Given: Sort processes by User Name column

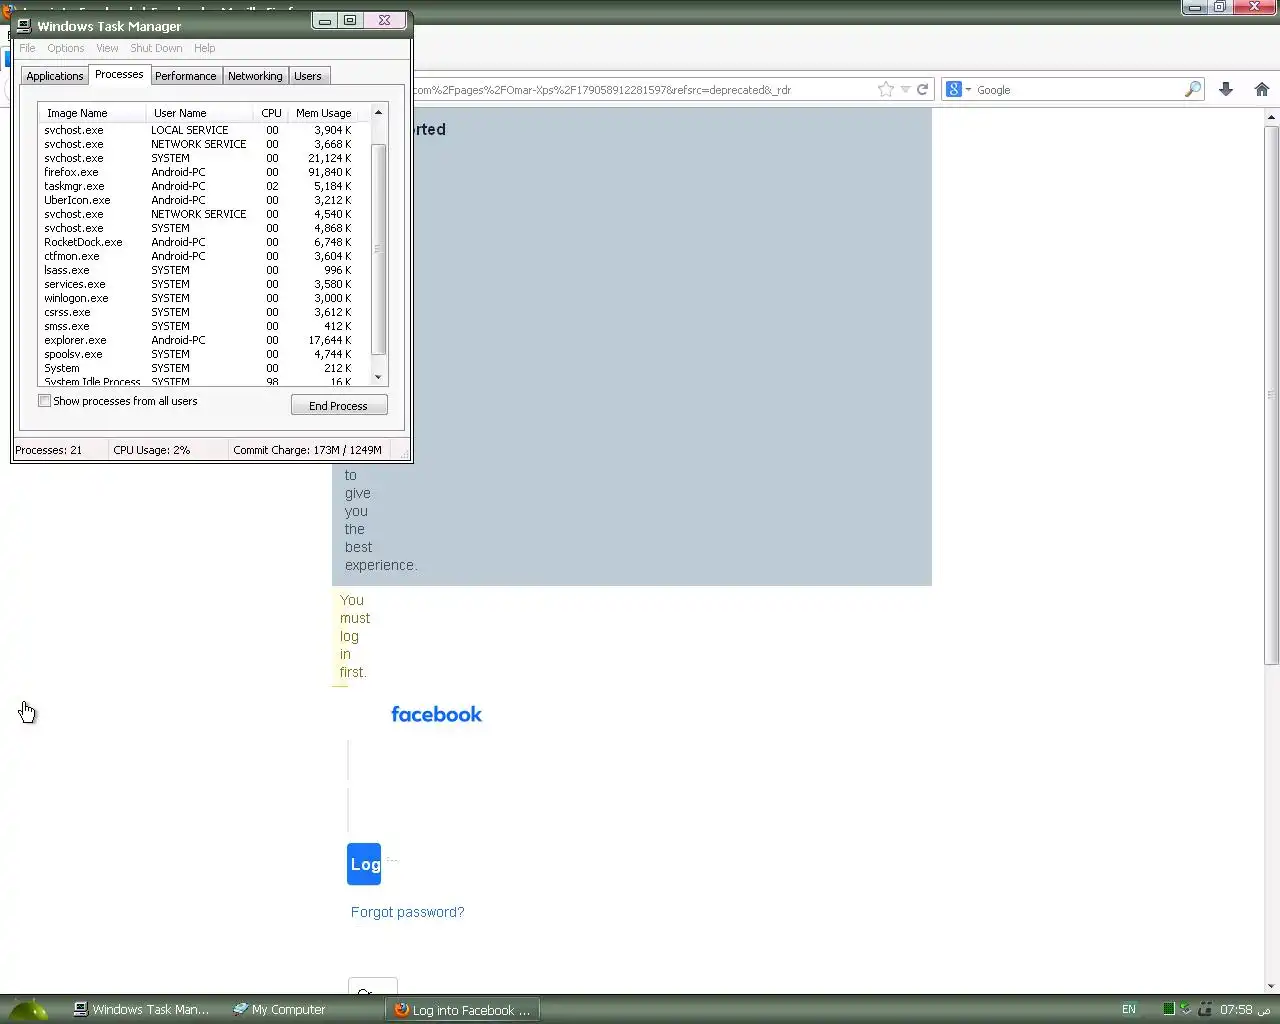Looking at the screenshot, I should (200, 113).
